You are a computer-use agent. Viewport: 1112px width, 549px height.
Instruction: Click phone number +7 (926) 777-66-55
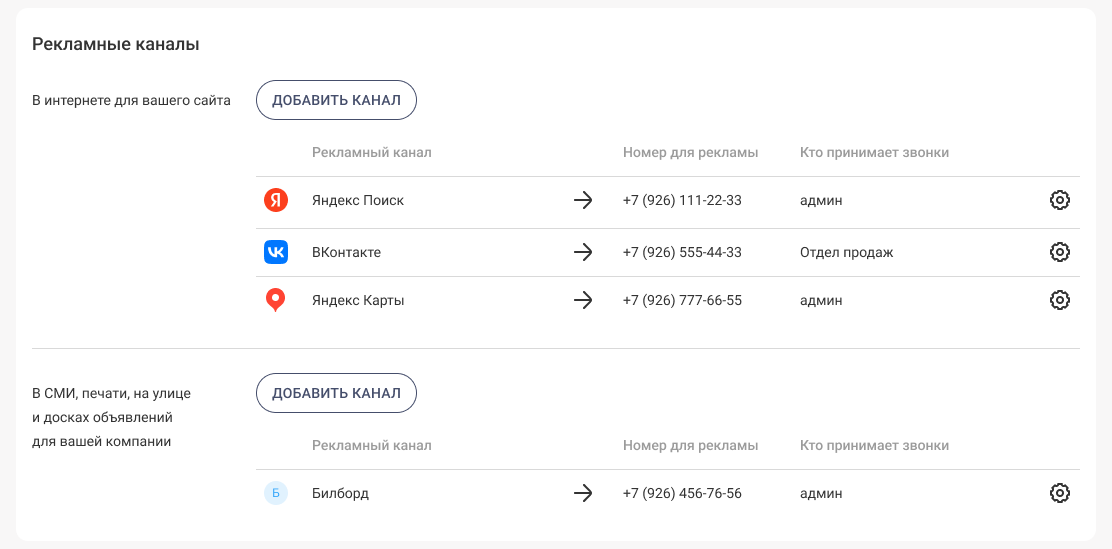pos(682,300)
